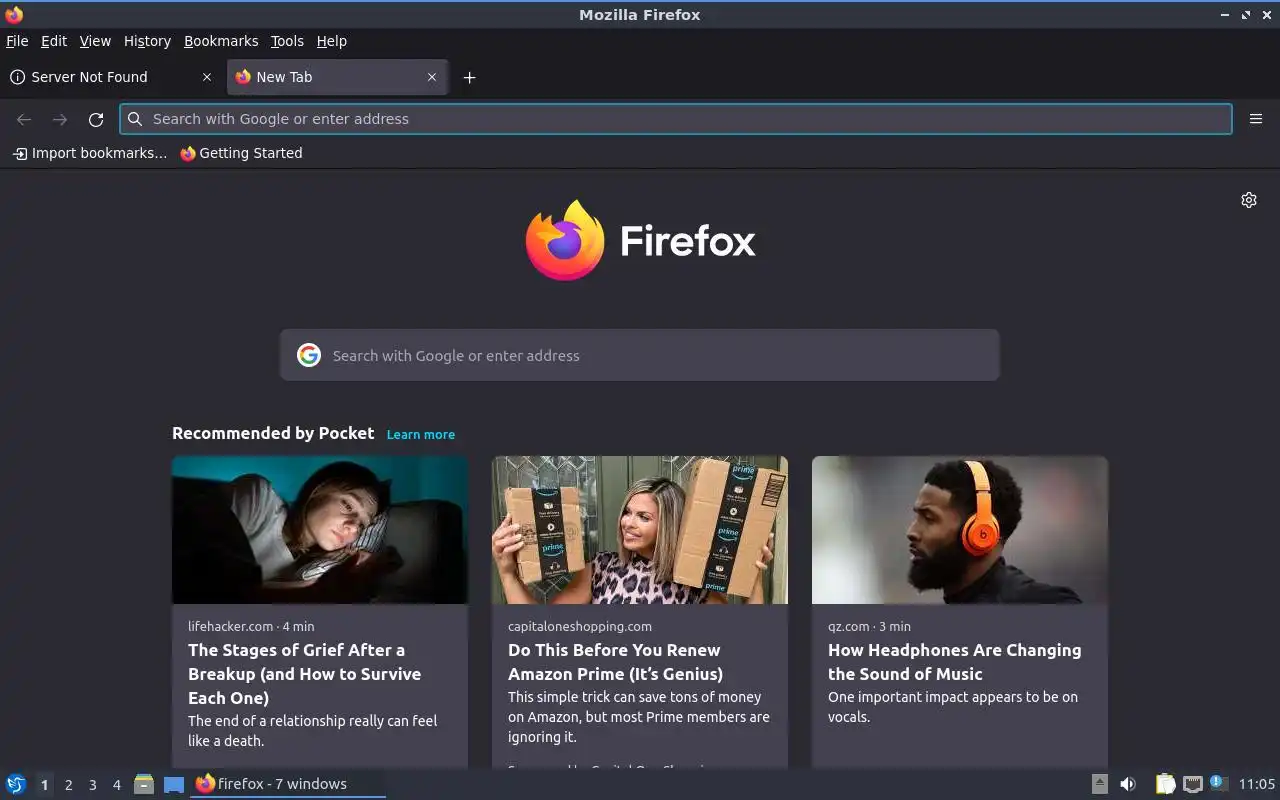Click Learn more about Pocket link

(421, 434)
